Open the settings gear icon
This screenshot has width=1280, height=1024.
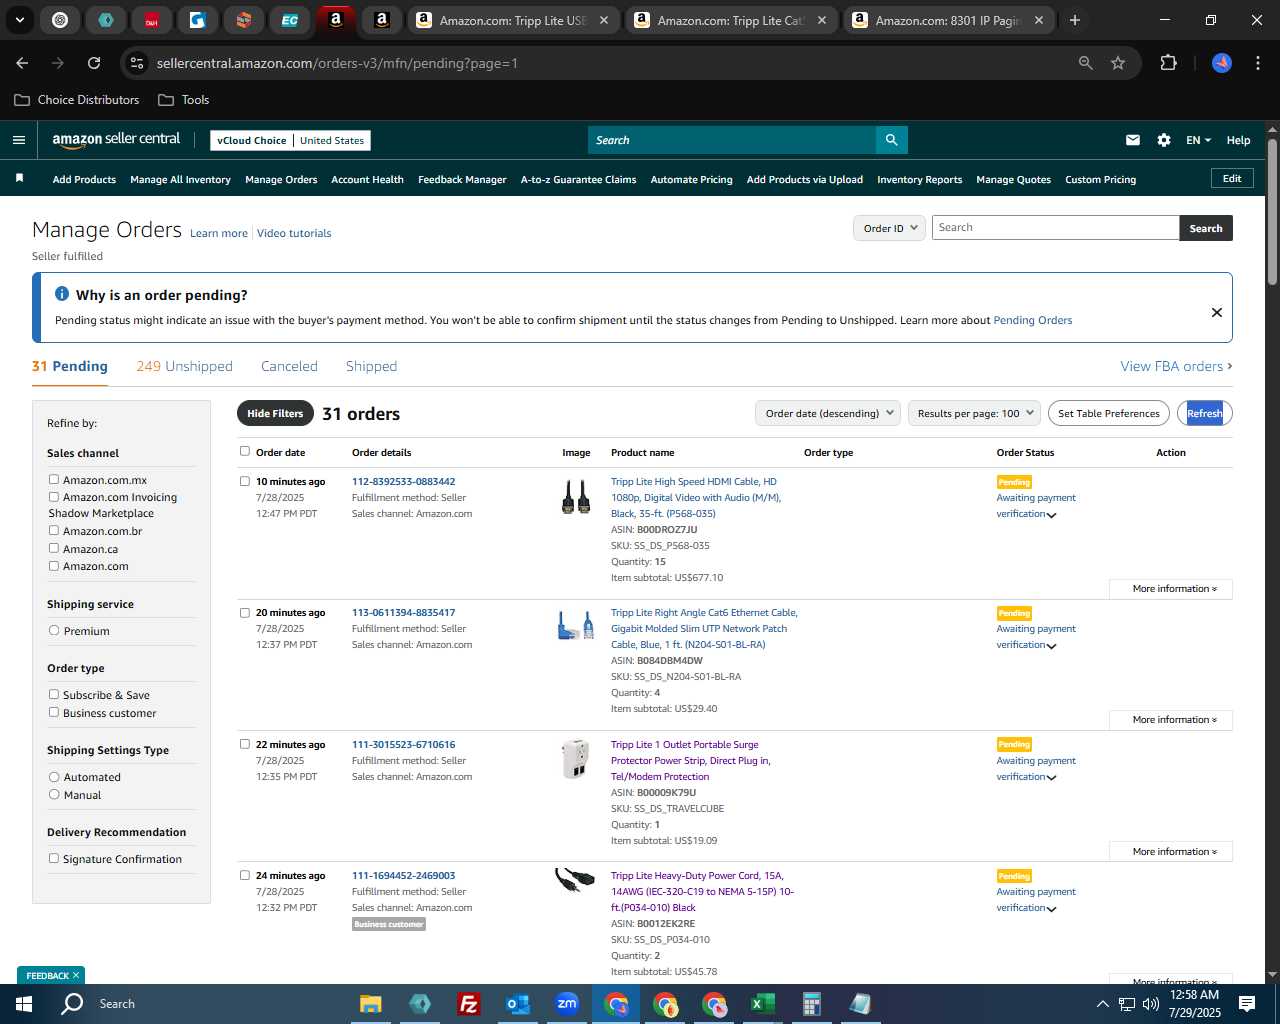pyautogui.click(x=1163, y=140)
